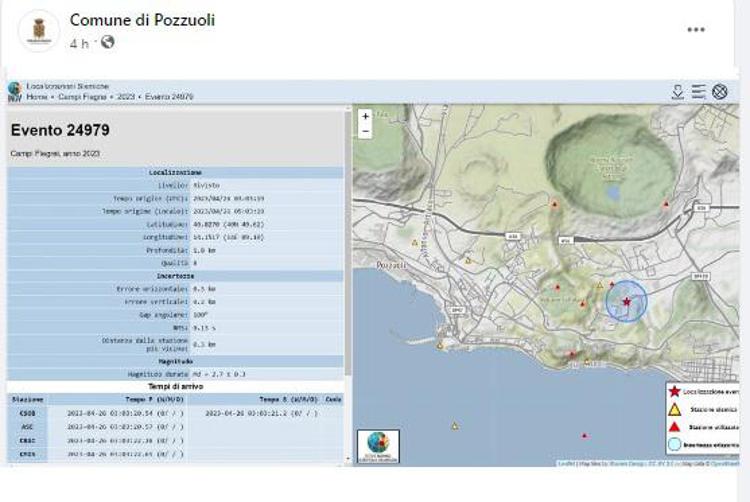Screen dimensions: 750x502
Task: Open the post's 4 h timestamp link
Action: click(x=80, y=43)
